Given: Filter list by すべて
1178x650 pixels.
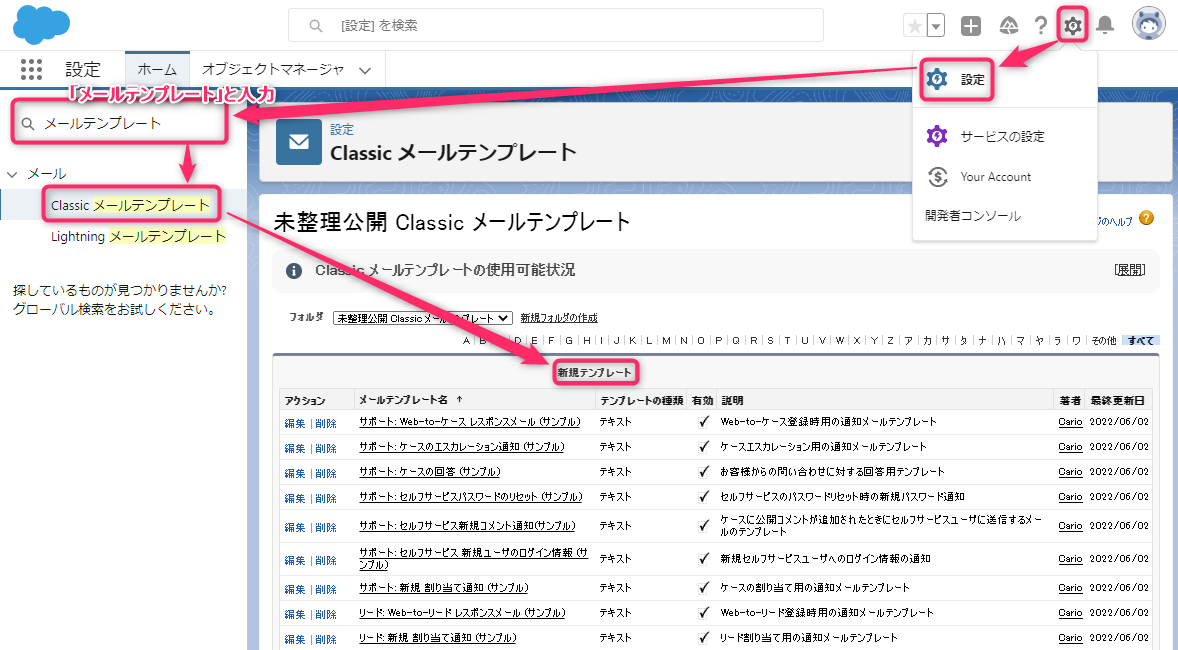Looking at the screenshot, I should pos(1140,340).
